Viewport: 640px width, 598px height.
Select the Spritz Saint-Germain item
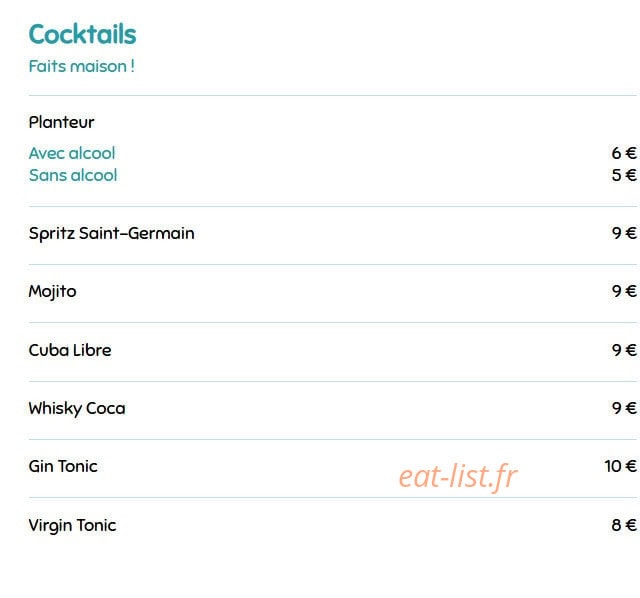(x=111, y=233)
